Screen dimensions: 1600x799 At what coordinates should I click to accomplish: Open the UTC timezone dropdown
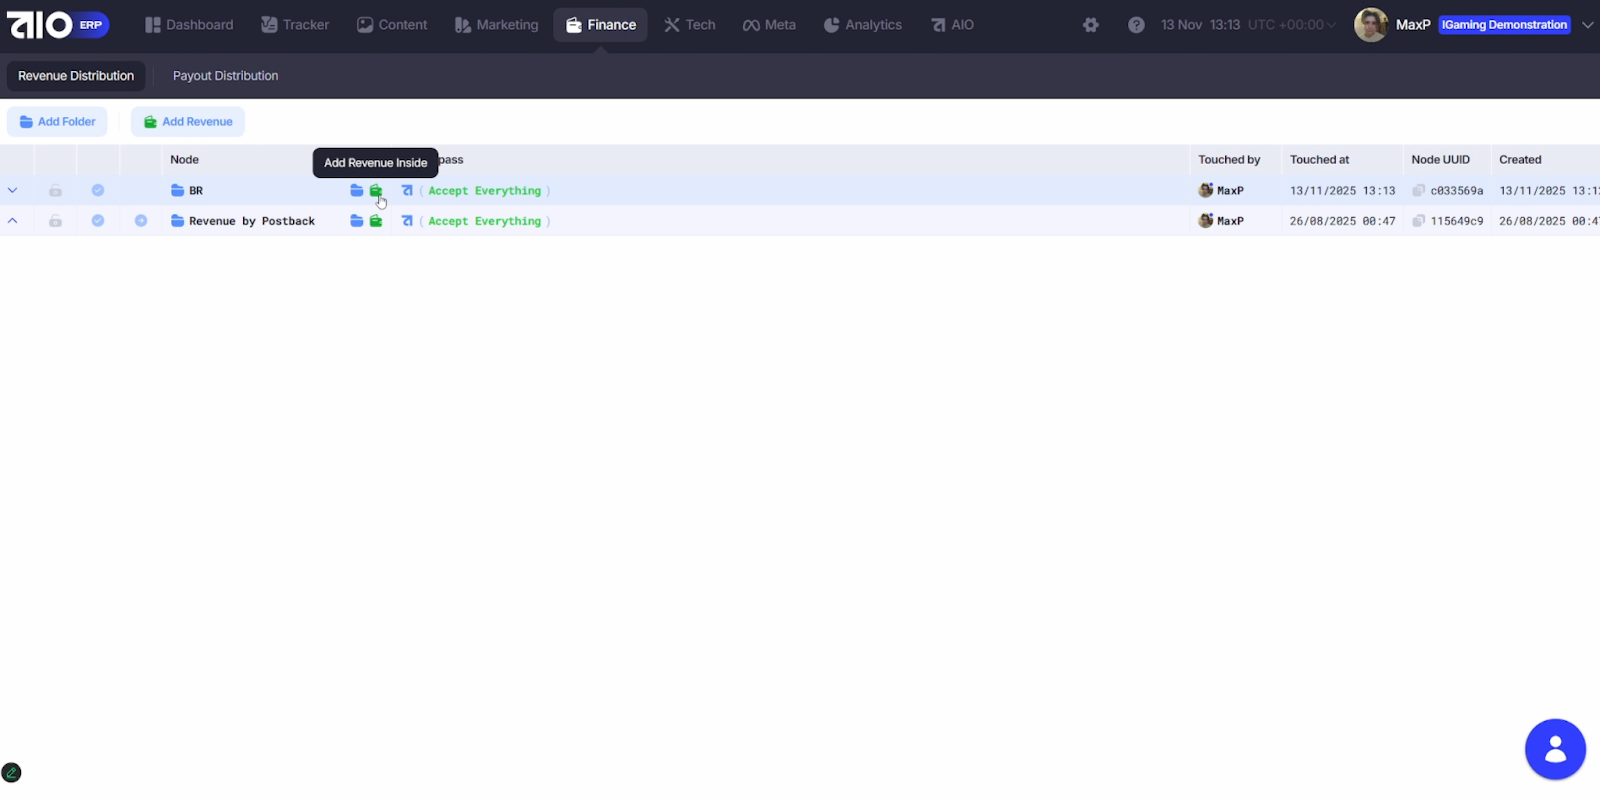click(x=1291, y=25)
